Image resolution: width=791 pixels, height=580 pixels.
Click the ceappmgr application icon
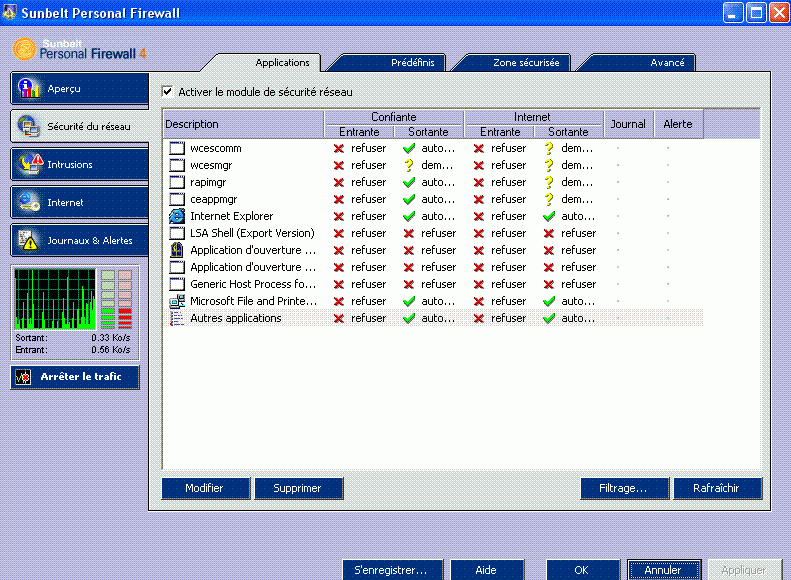(x=177, y=199)
